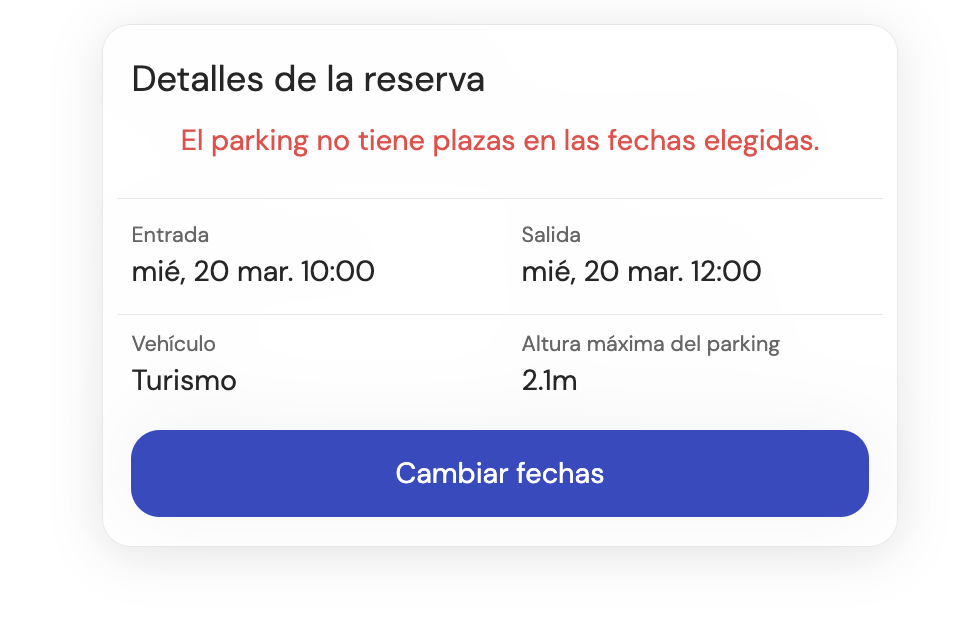
Task: Click the Salida label
Action: pyautogui.click(x=550, y=235)
